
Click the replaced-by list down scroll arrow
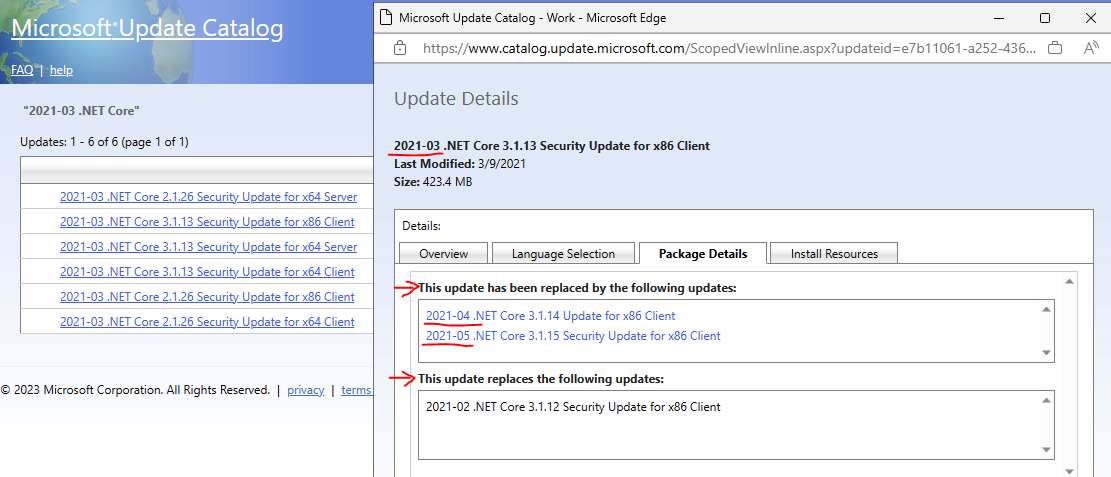1045,352
